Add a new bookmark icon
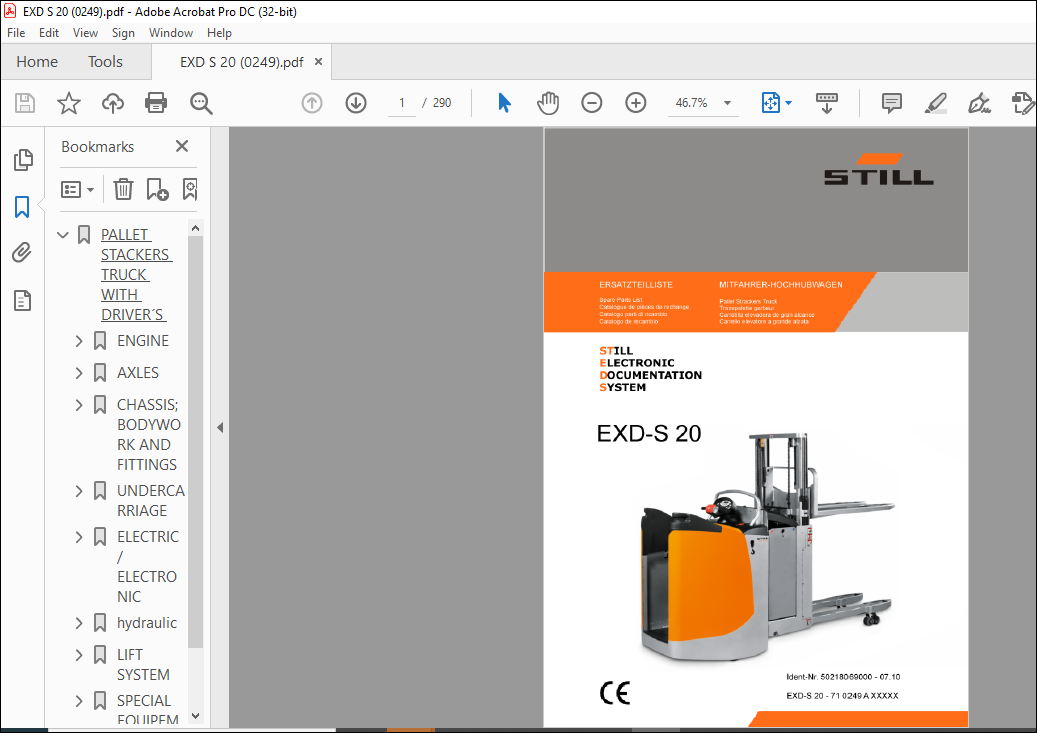This screenshot has width=1037, height=733. pyautogui.click(x=157, y=190)
